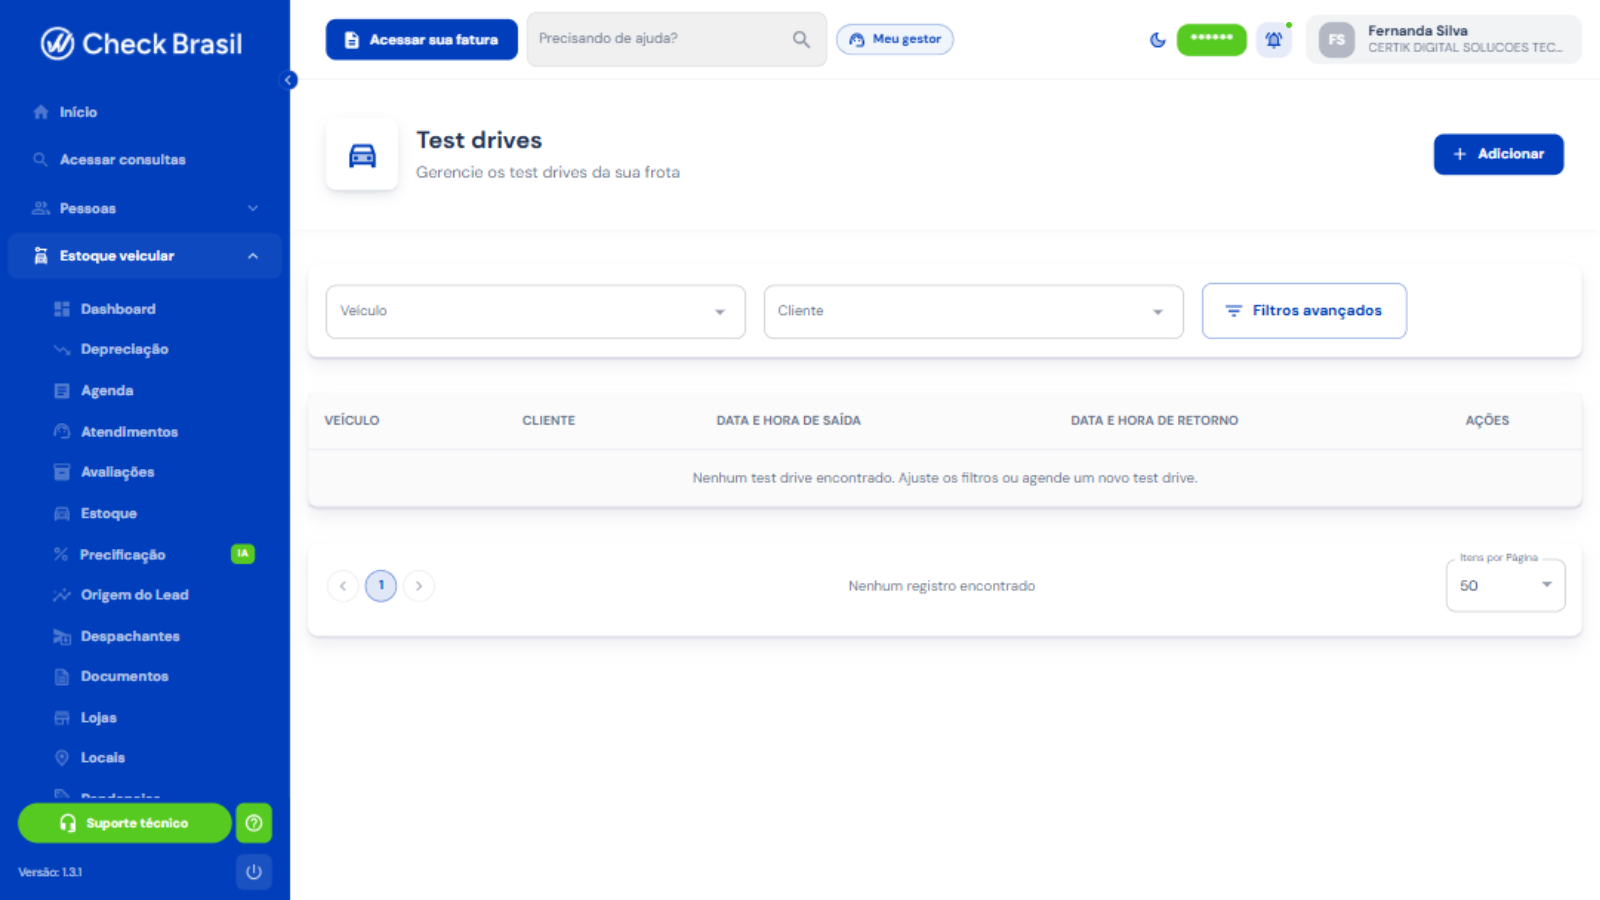
Task: Click the Pessoas people icon
Action: [41, 208]
